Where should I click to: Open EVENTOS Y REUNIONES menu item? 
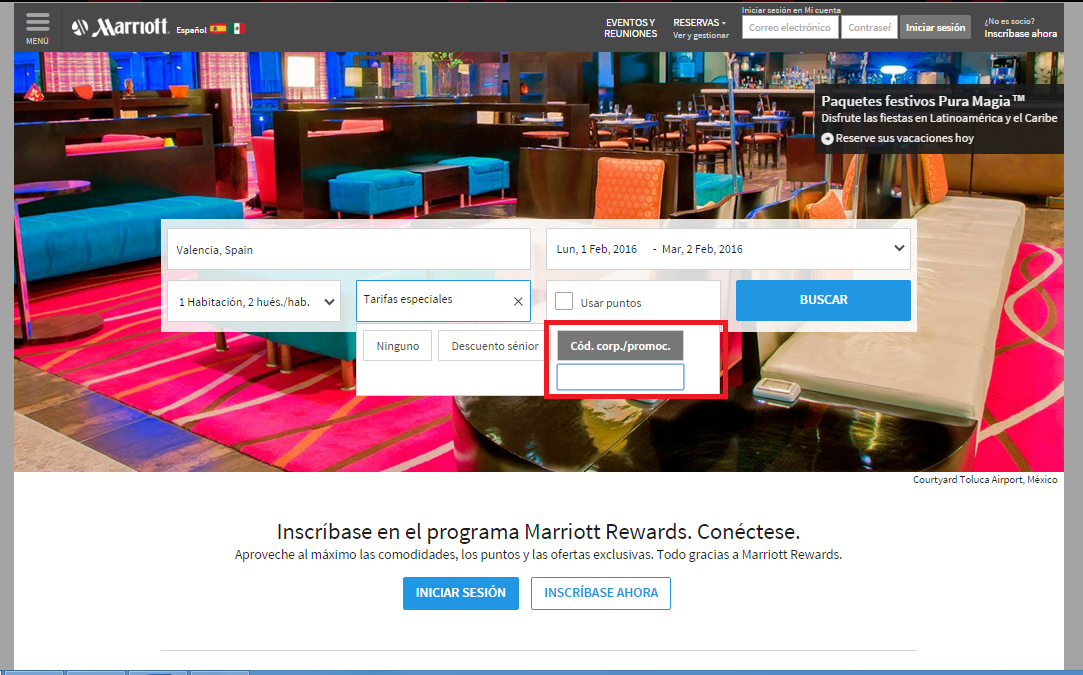click(x=631, y=28)
